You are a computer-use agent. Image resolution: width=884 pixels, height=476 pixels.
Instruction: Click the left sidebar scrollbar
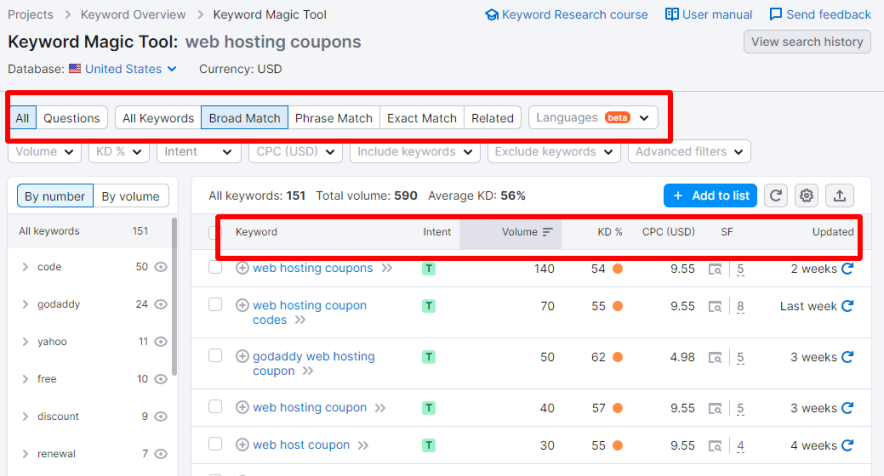[x=174, y=300]
